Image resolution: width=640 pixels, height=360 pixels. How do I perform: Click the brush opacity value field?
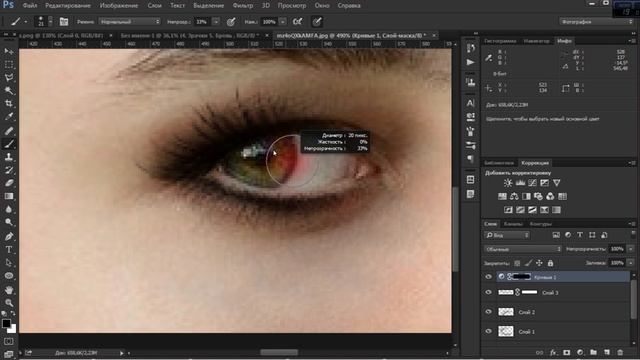(202, 22)
